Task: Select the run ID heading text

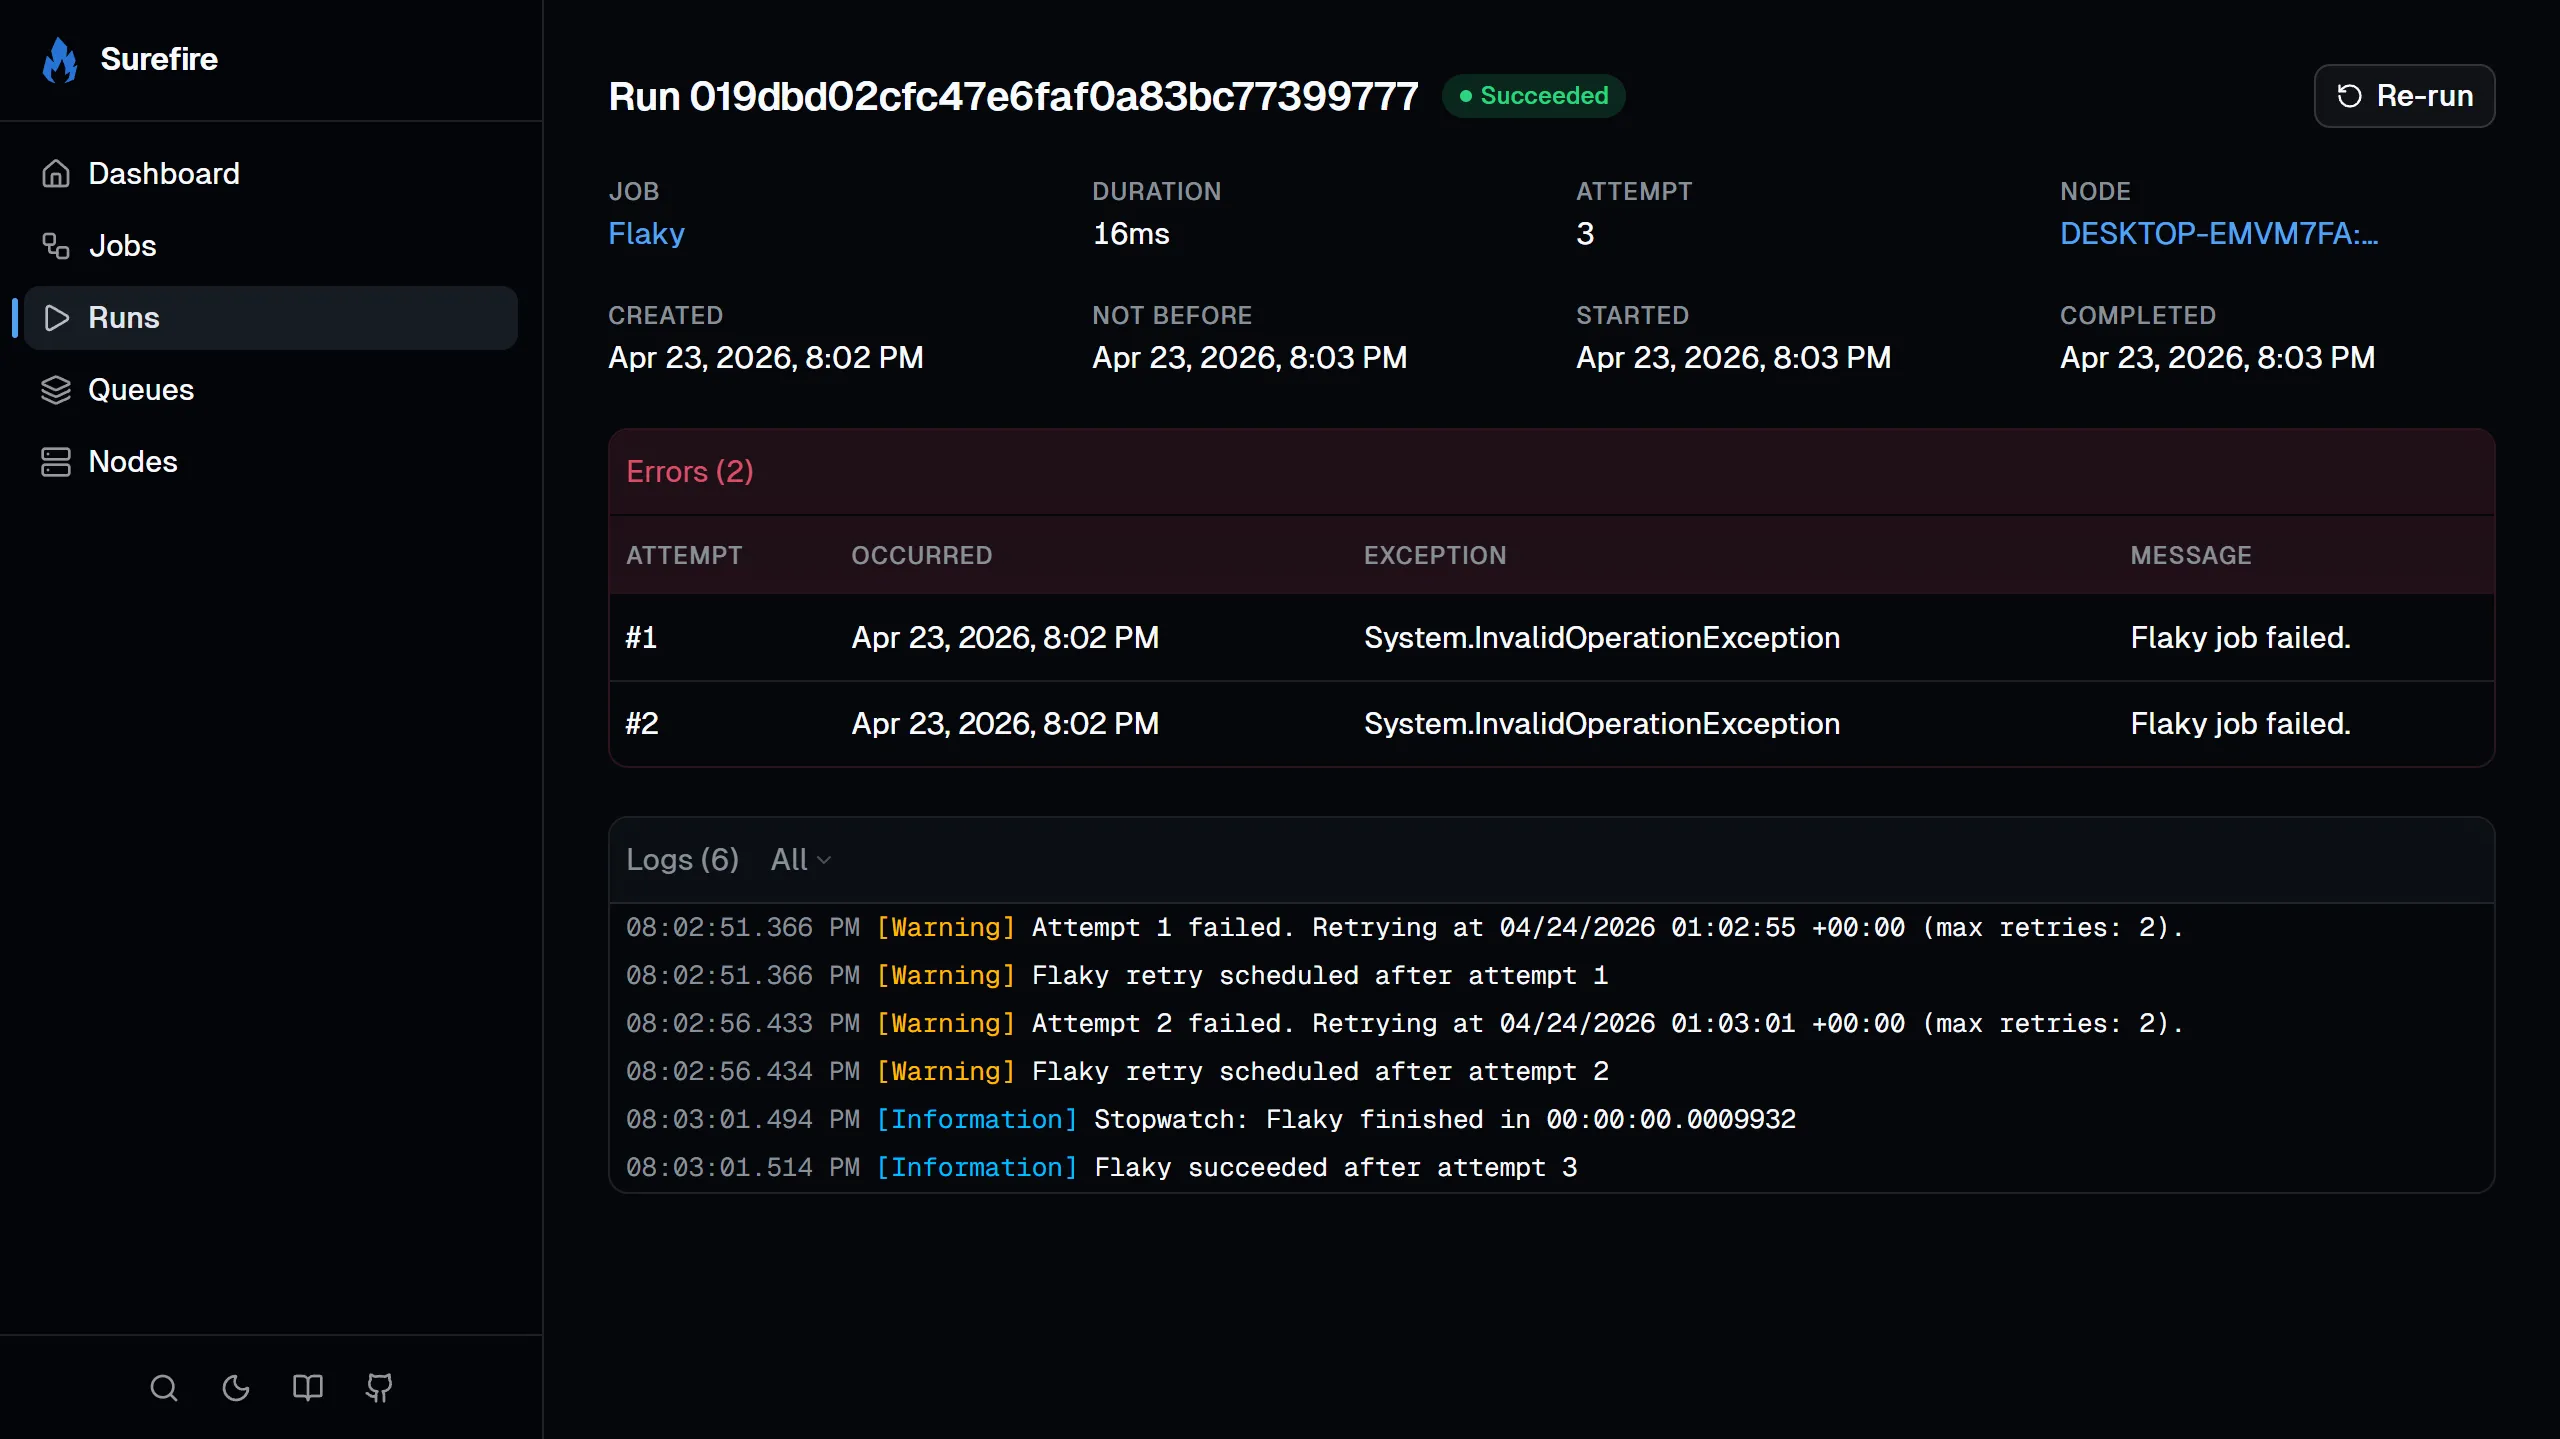Action: click(1013, 97)
